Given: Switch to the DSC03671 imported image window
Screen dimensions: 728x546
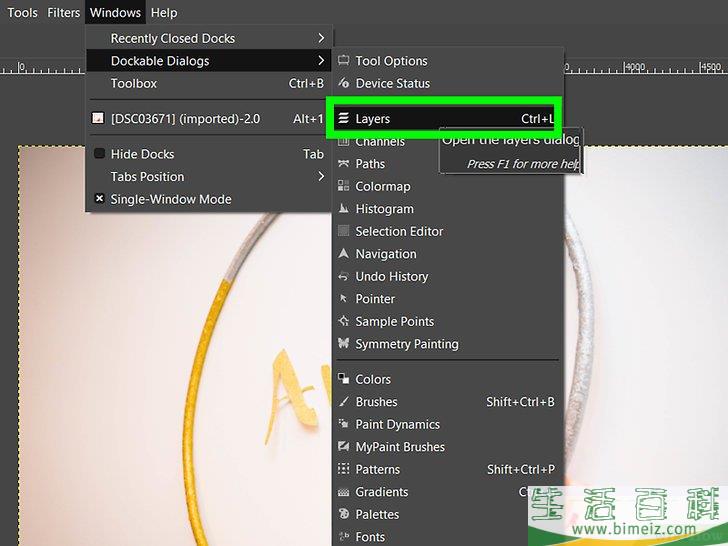Looking at the screenshot, I should (x=185, y=119).
